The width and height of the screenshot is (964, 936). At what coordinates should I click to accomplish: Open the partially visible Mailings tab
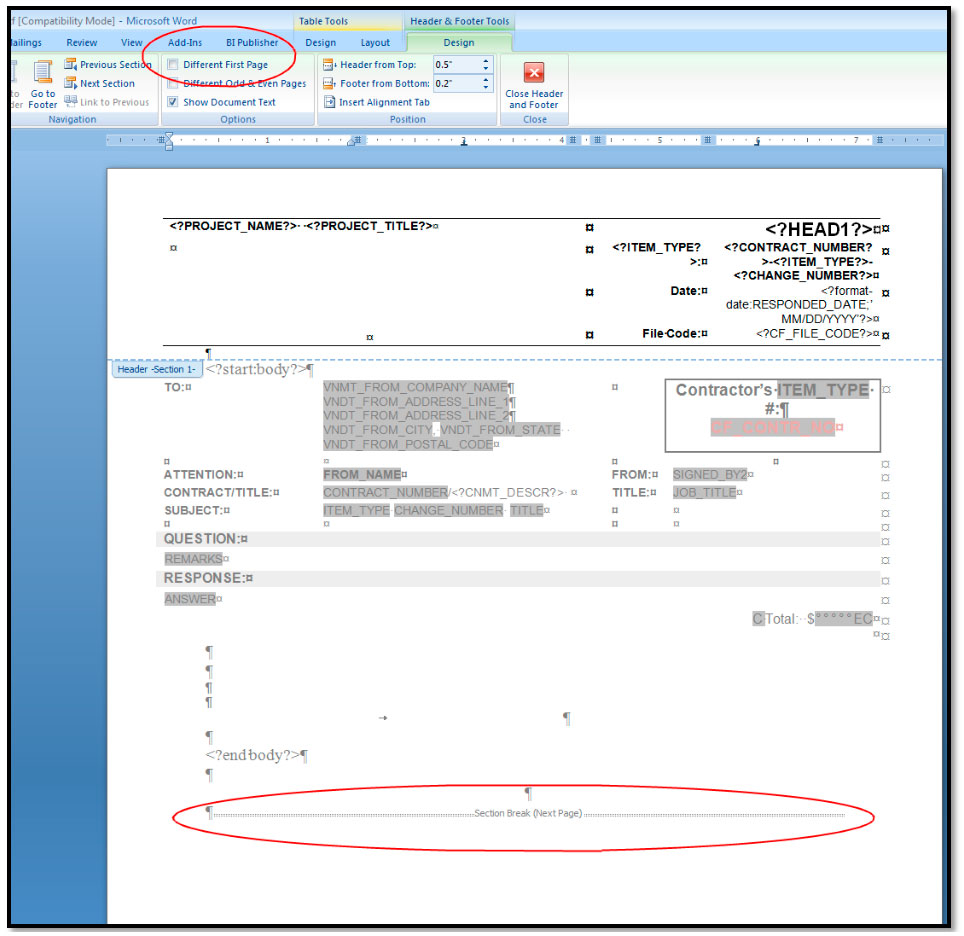[x=26, y=42]
